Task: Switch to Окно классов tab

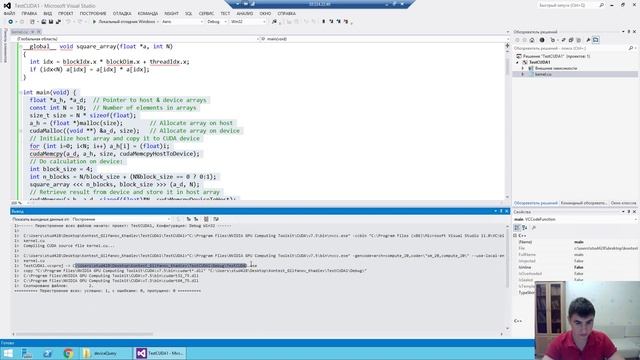Action: [623, 203]
